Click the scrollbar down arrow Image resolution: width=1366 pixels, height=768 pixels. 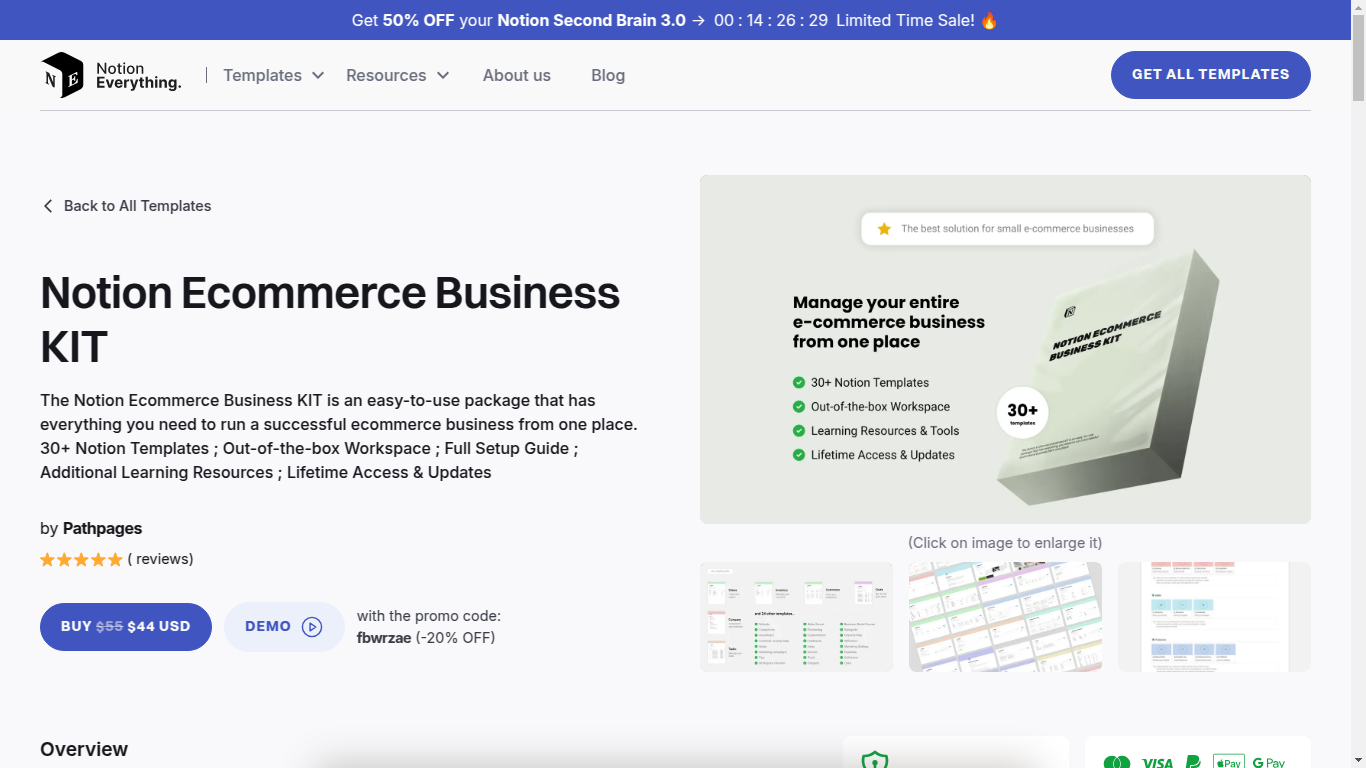click(x=1358, y=760)
